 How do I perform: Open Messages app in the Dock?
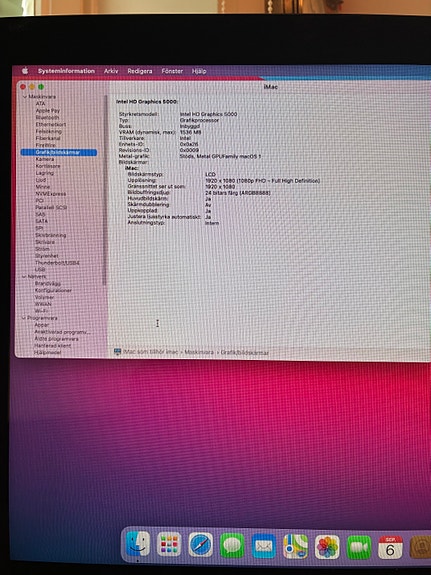(x=232, y=546)
